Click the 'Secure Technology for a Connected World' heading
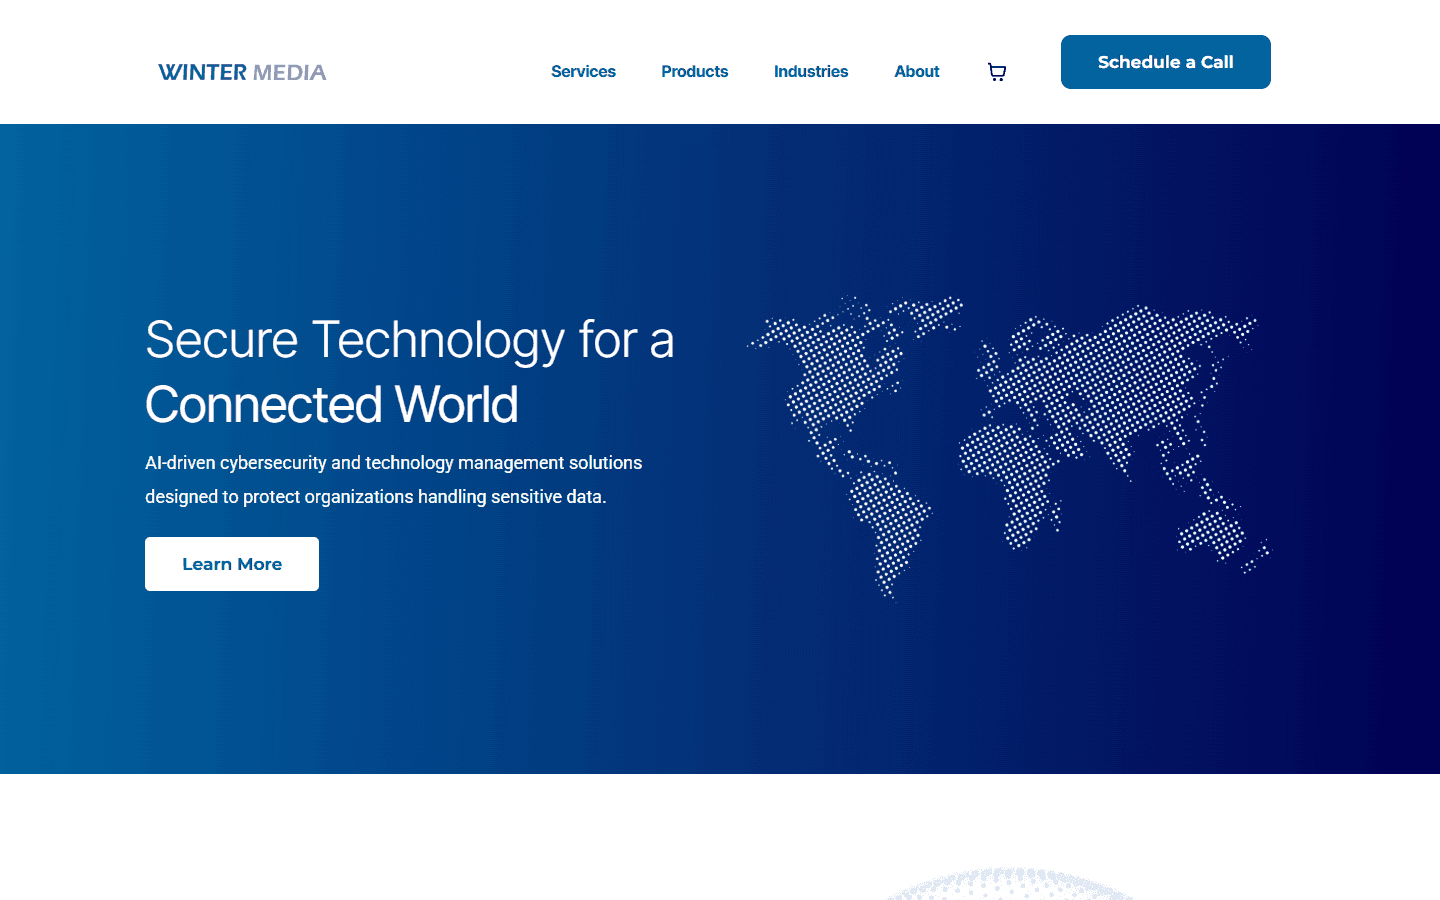 [x=410, y=372]
